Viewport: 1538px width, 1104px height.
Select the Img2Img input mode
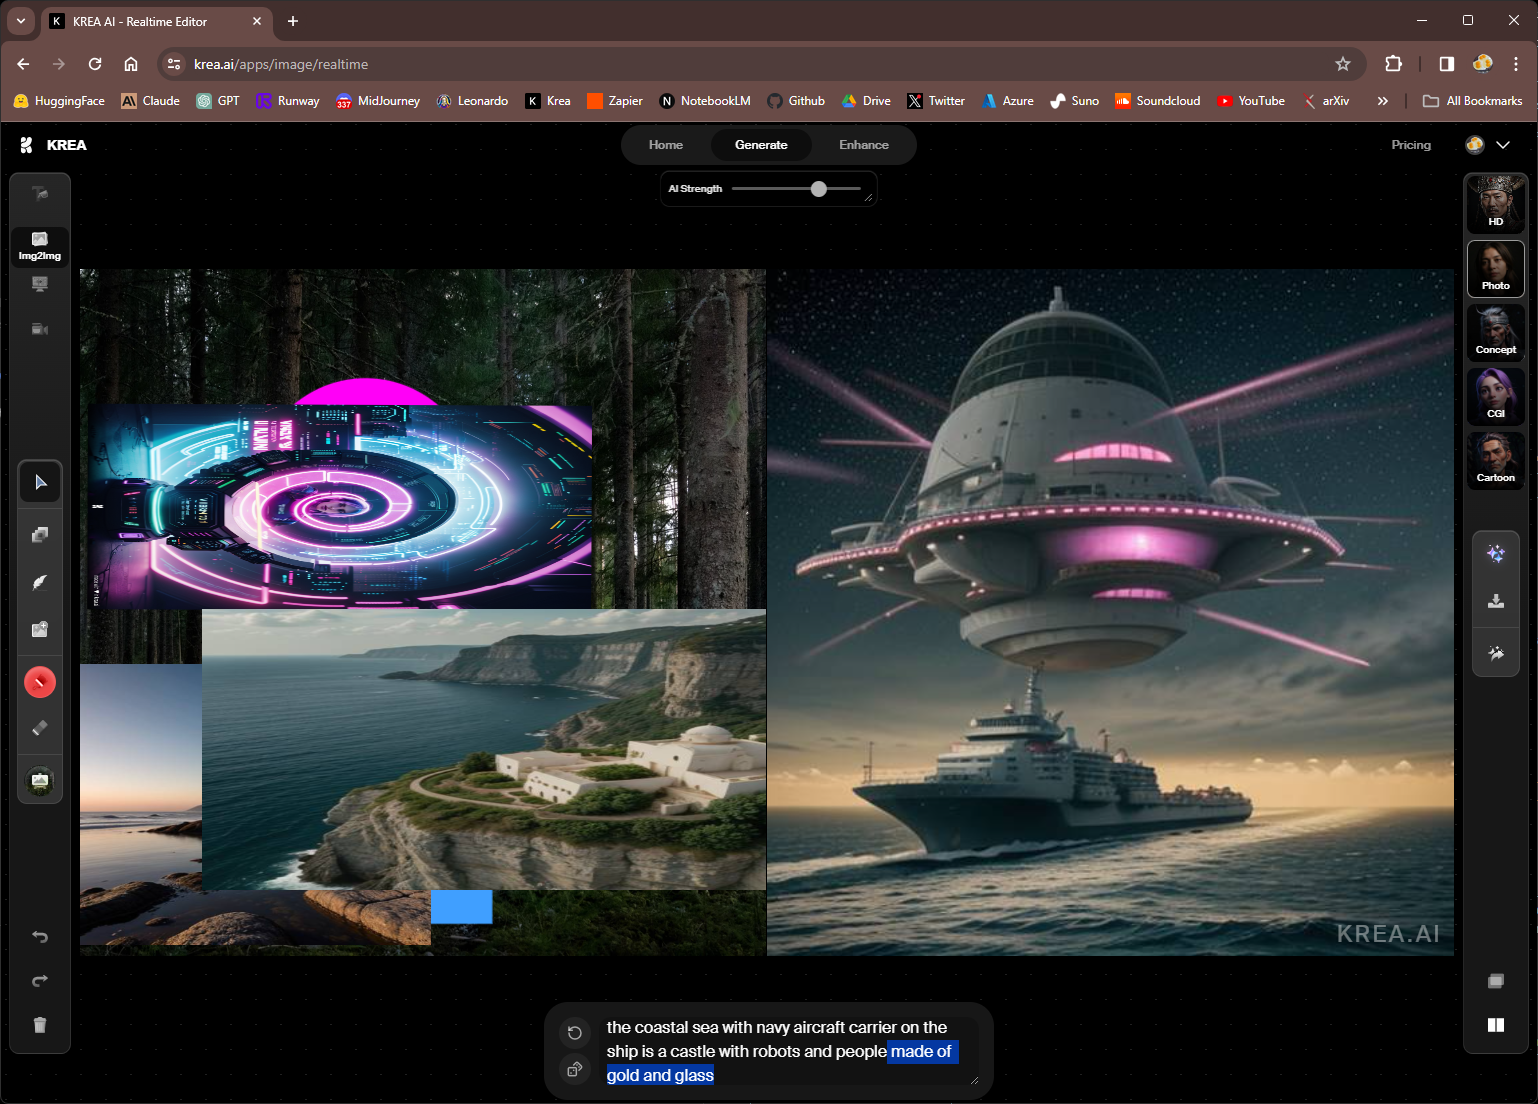coord(40,246)
